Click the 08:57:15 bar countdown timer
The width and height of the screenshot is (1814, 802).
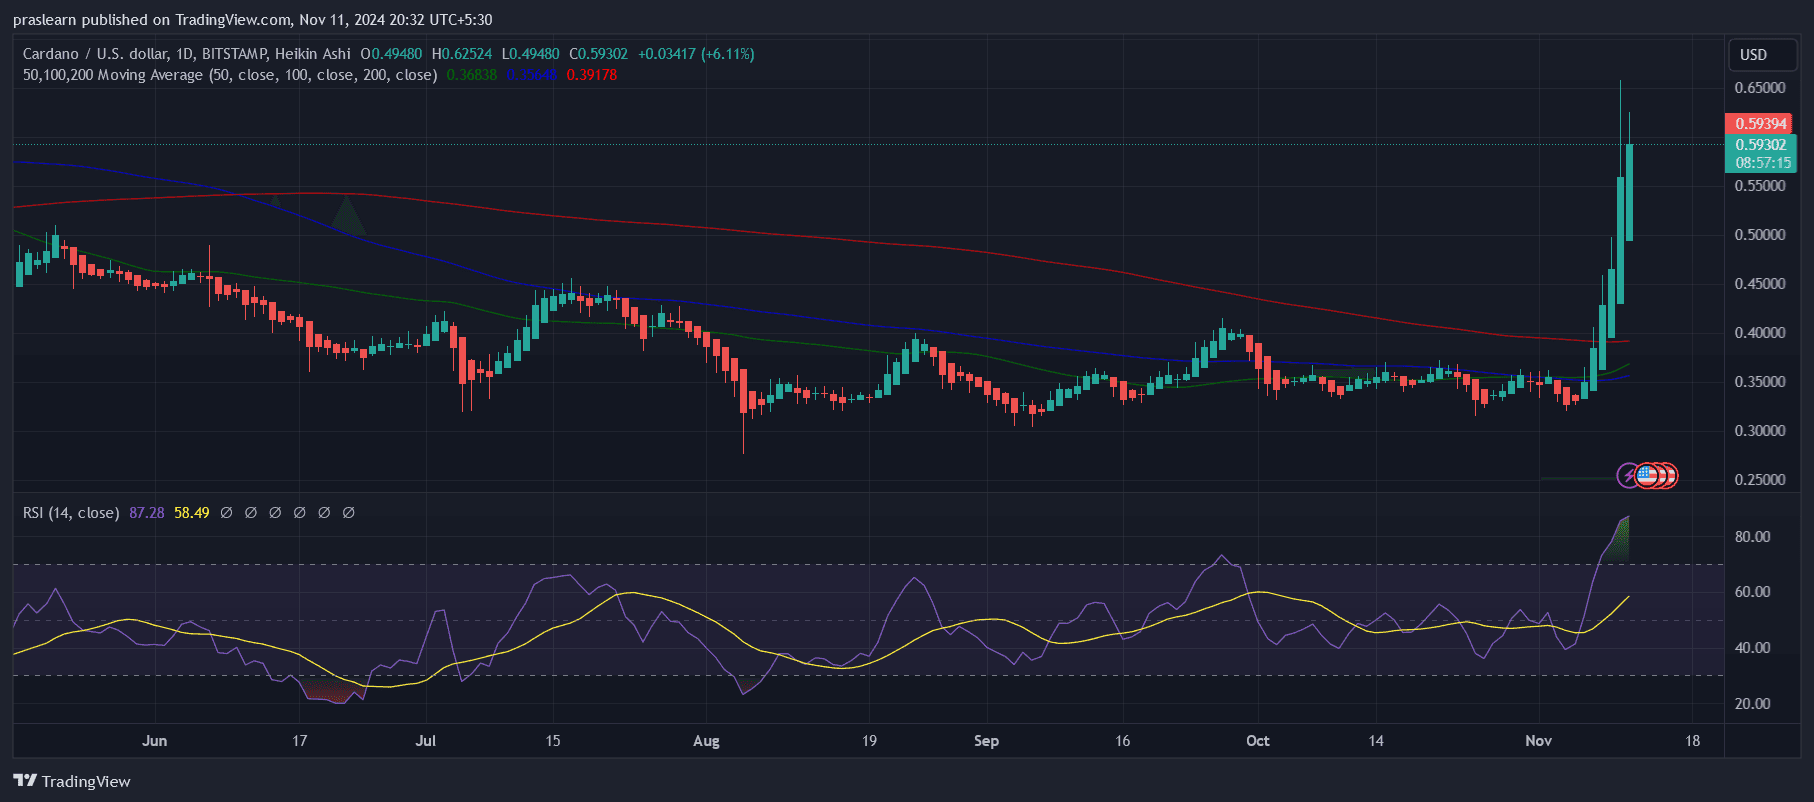pyautogui.click(x=1763, y=163)
